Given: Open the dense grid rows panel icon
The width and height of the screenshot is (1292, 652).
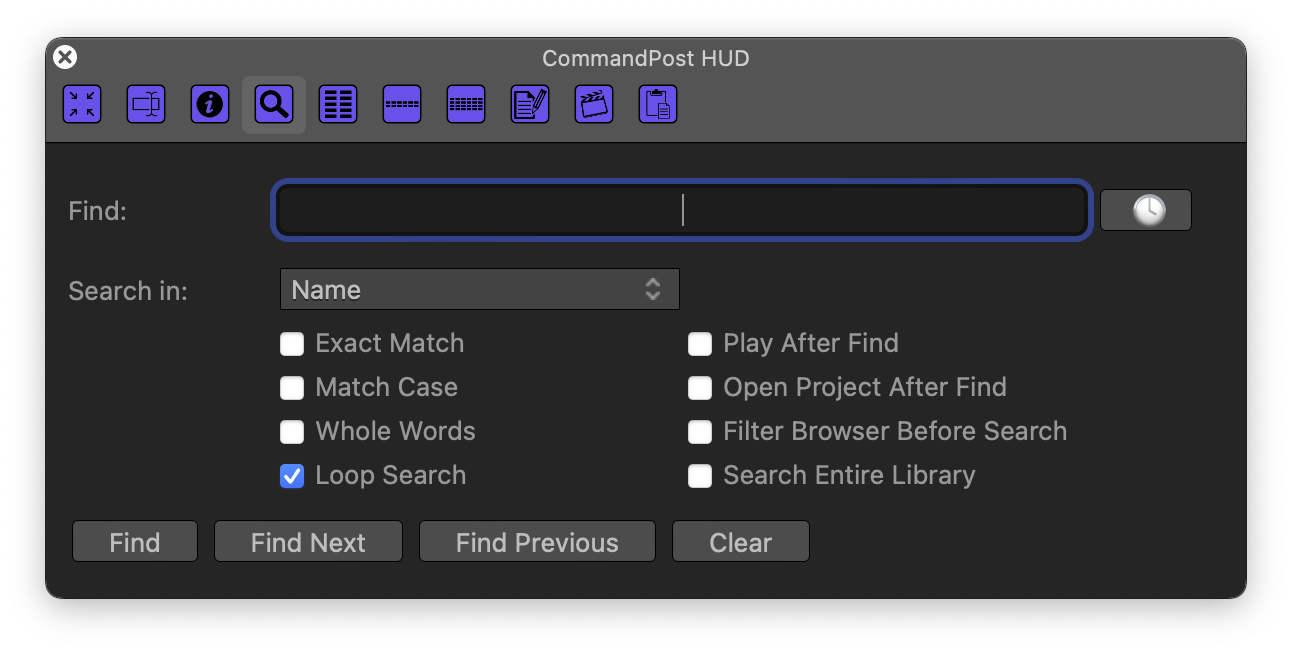Looking at the screenshot, I should tap(466, 104).
